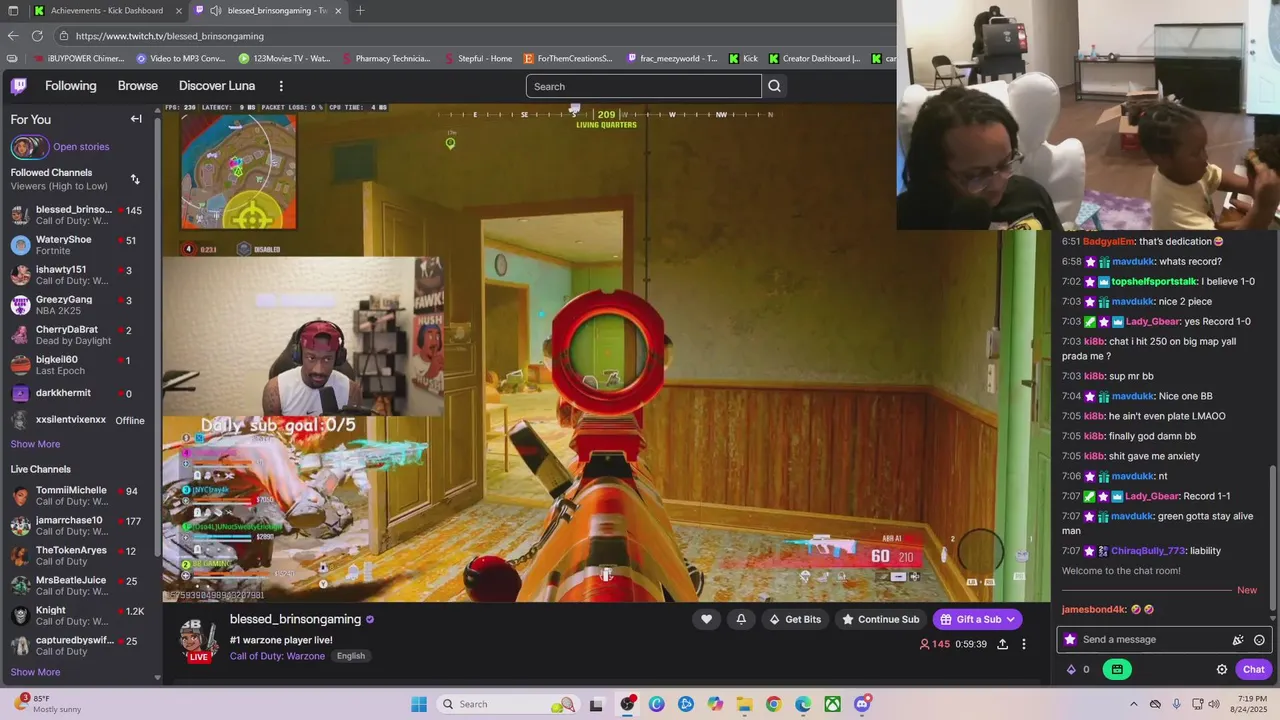Click the English language tag
The width and height of the screenshot is (1280, 720).
tap(351, 656)
